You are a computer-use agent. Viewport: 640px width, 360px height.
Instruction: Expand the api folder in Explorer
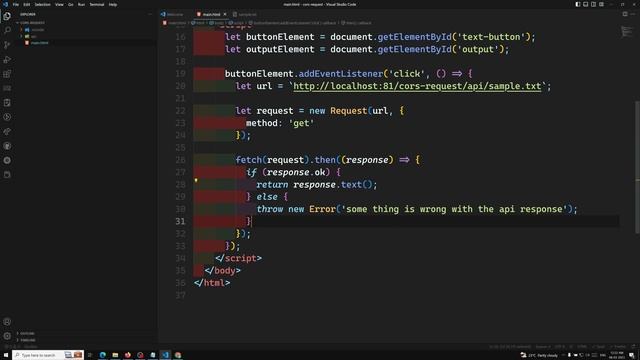[32, 36]
